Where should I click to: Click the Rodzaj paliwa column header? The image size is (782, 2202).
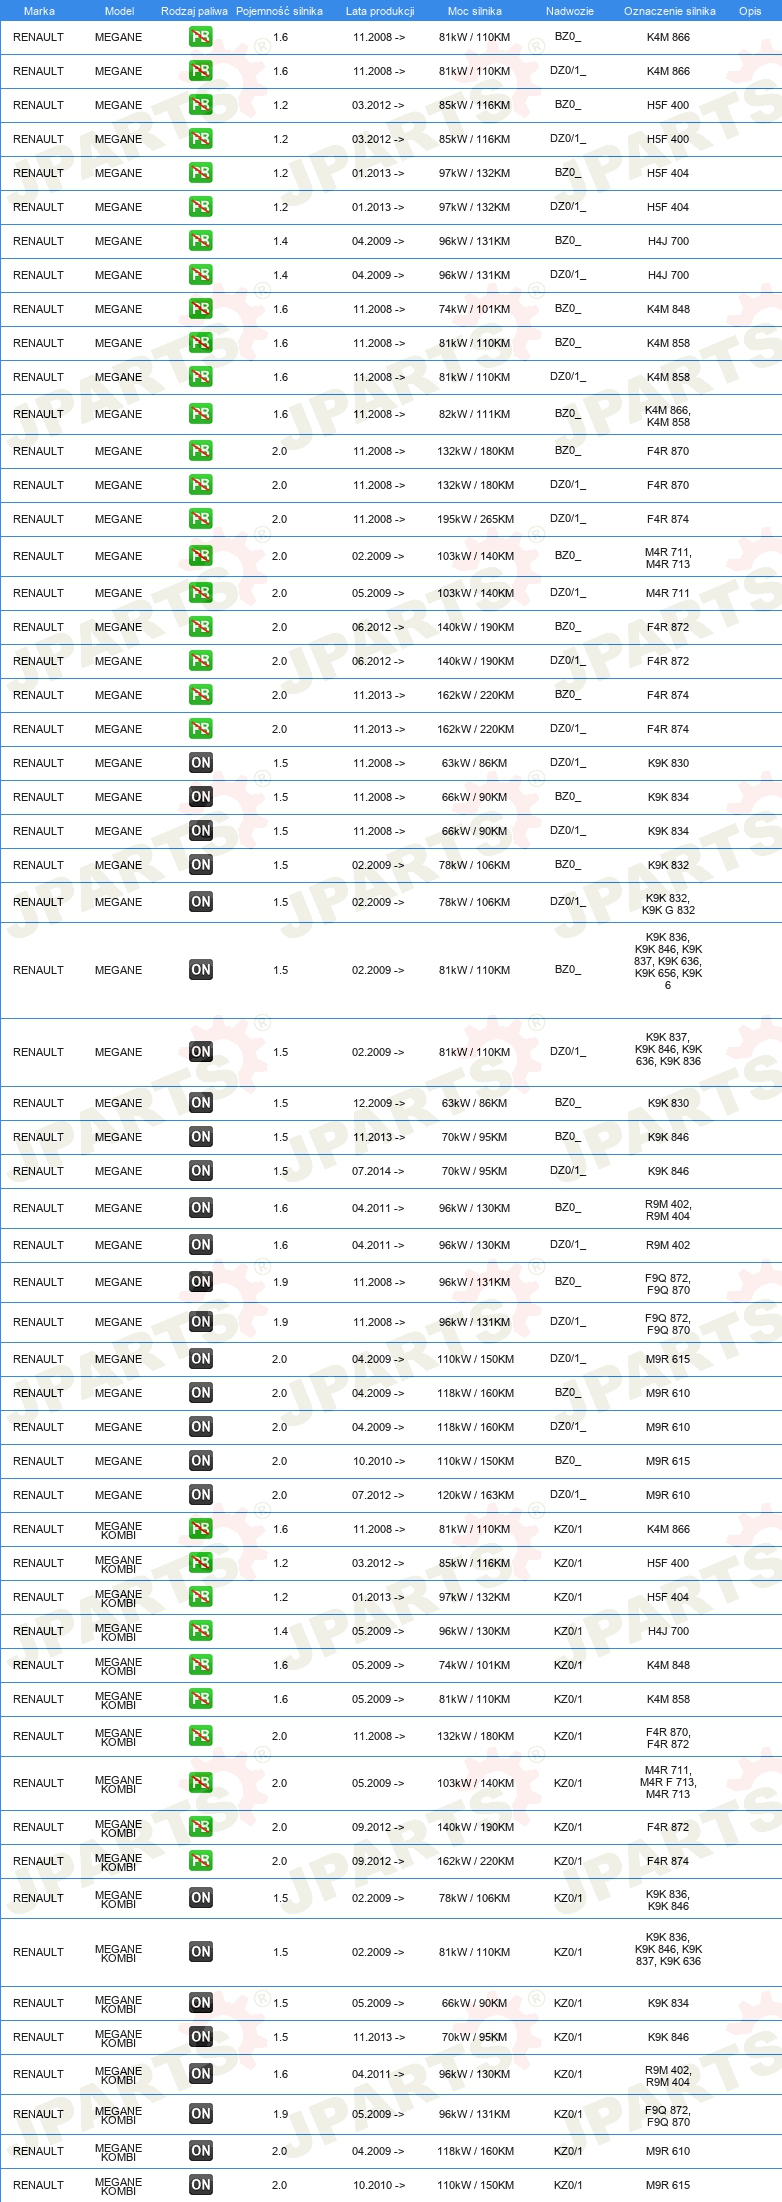(194, 11)
